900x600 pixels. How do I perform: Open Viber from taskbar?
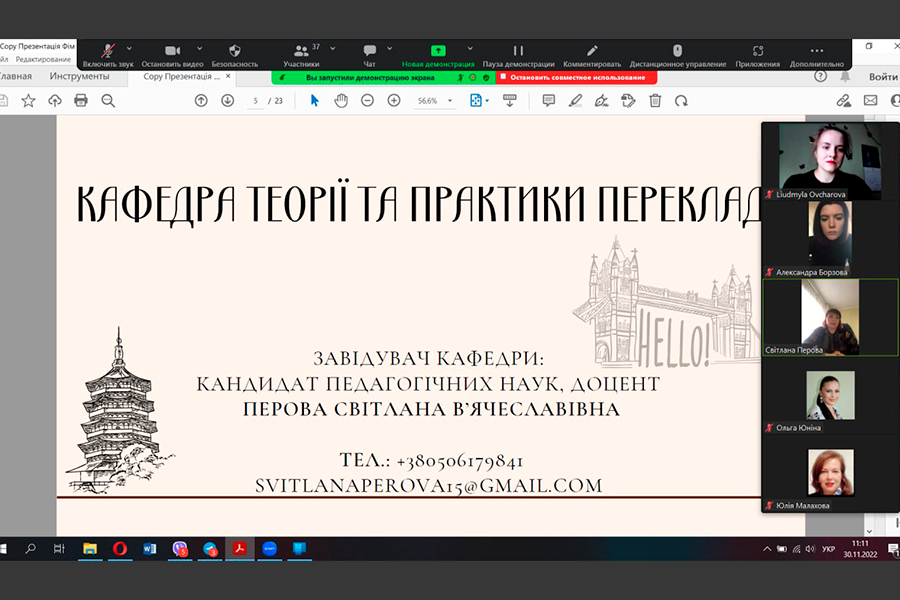pos(180,549)
